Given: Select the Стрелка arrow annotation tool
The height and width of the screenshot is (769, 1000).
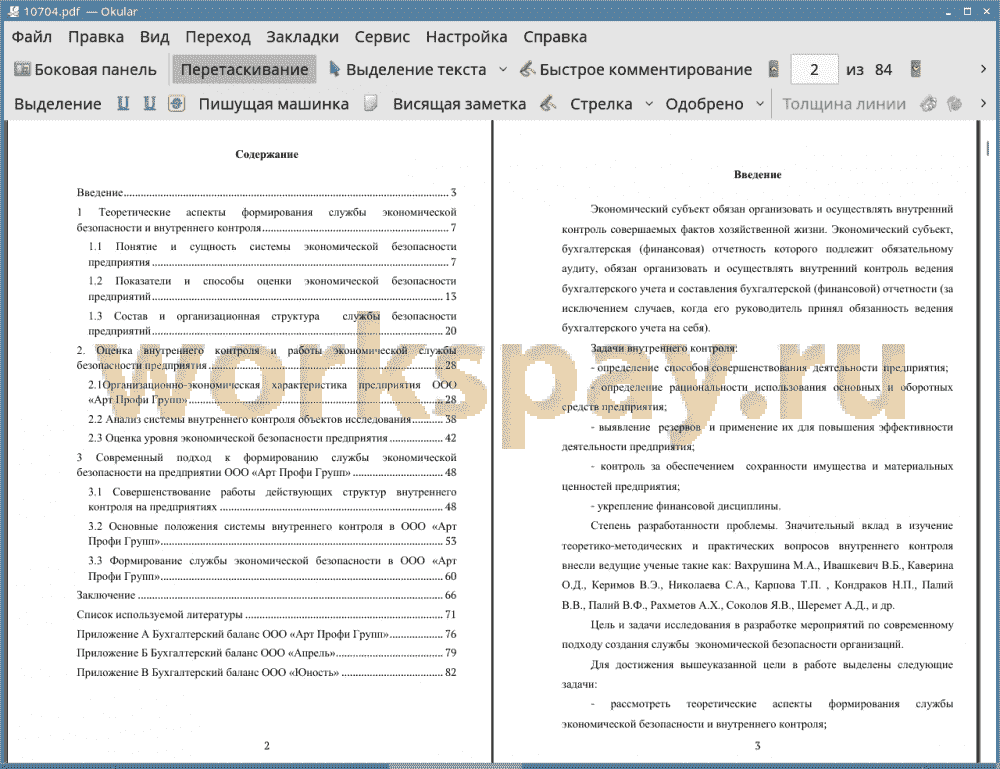Looking at the screenshot, I should (x=601, y=104).
